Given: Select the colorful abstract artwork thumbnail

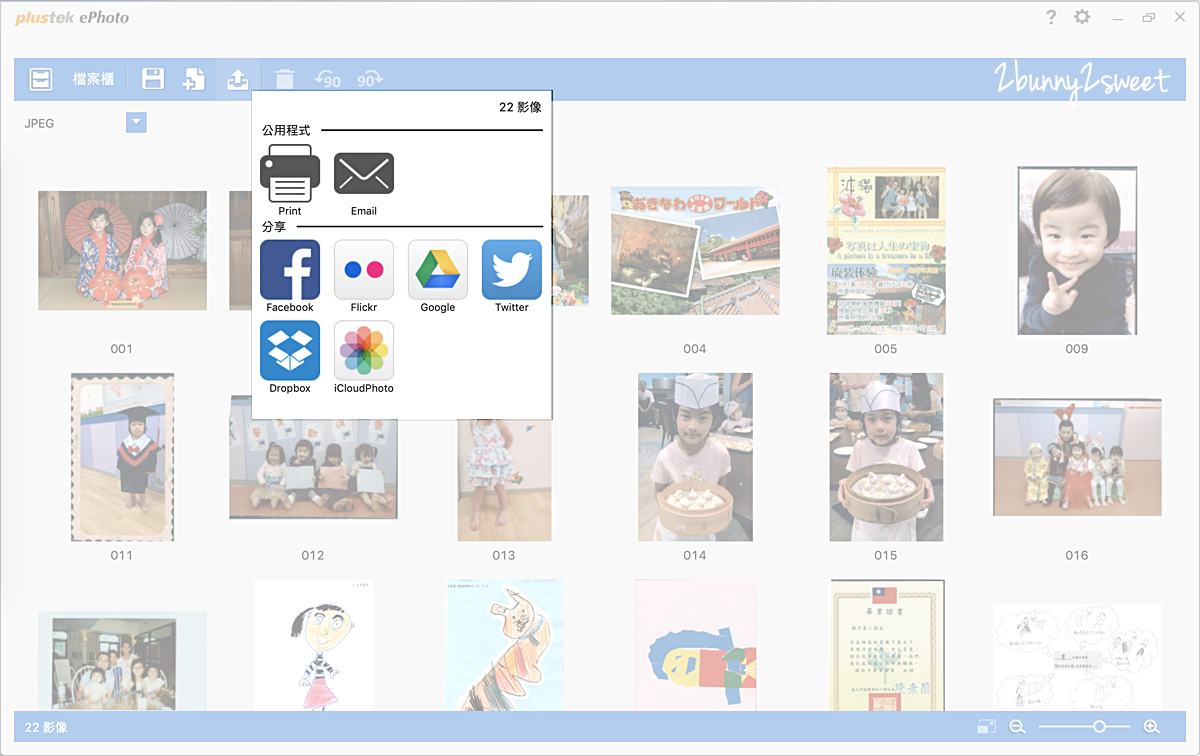Looking at the screenshot, I should [695, 645].
